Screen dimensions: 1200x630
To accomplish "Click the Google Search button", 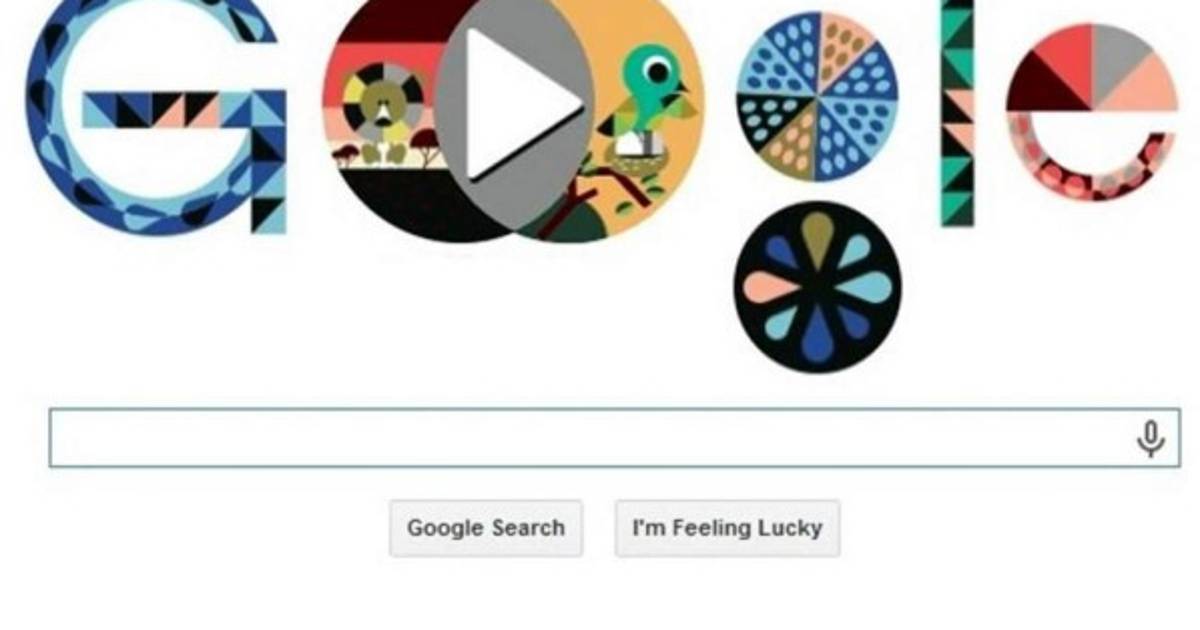I will click(486, 528).
